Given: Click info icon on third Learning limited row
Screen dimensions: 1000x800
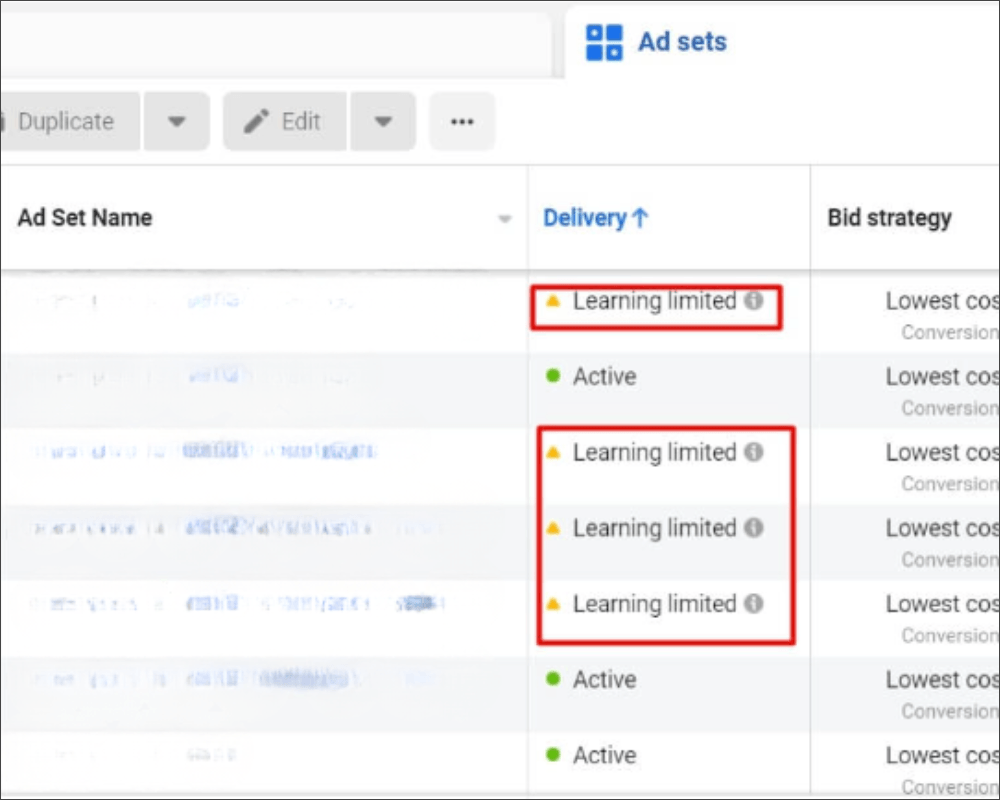Looking at the screenshot, I should (754, 528).
